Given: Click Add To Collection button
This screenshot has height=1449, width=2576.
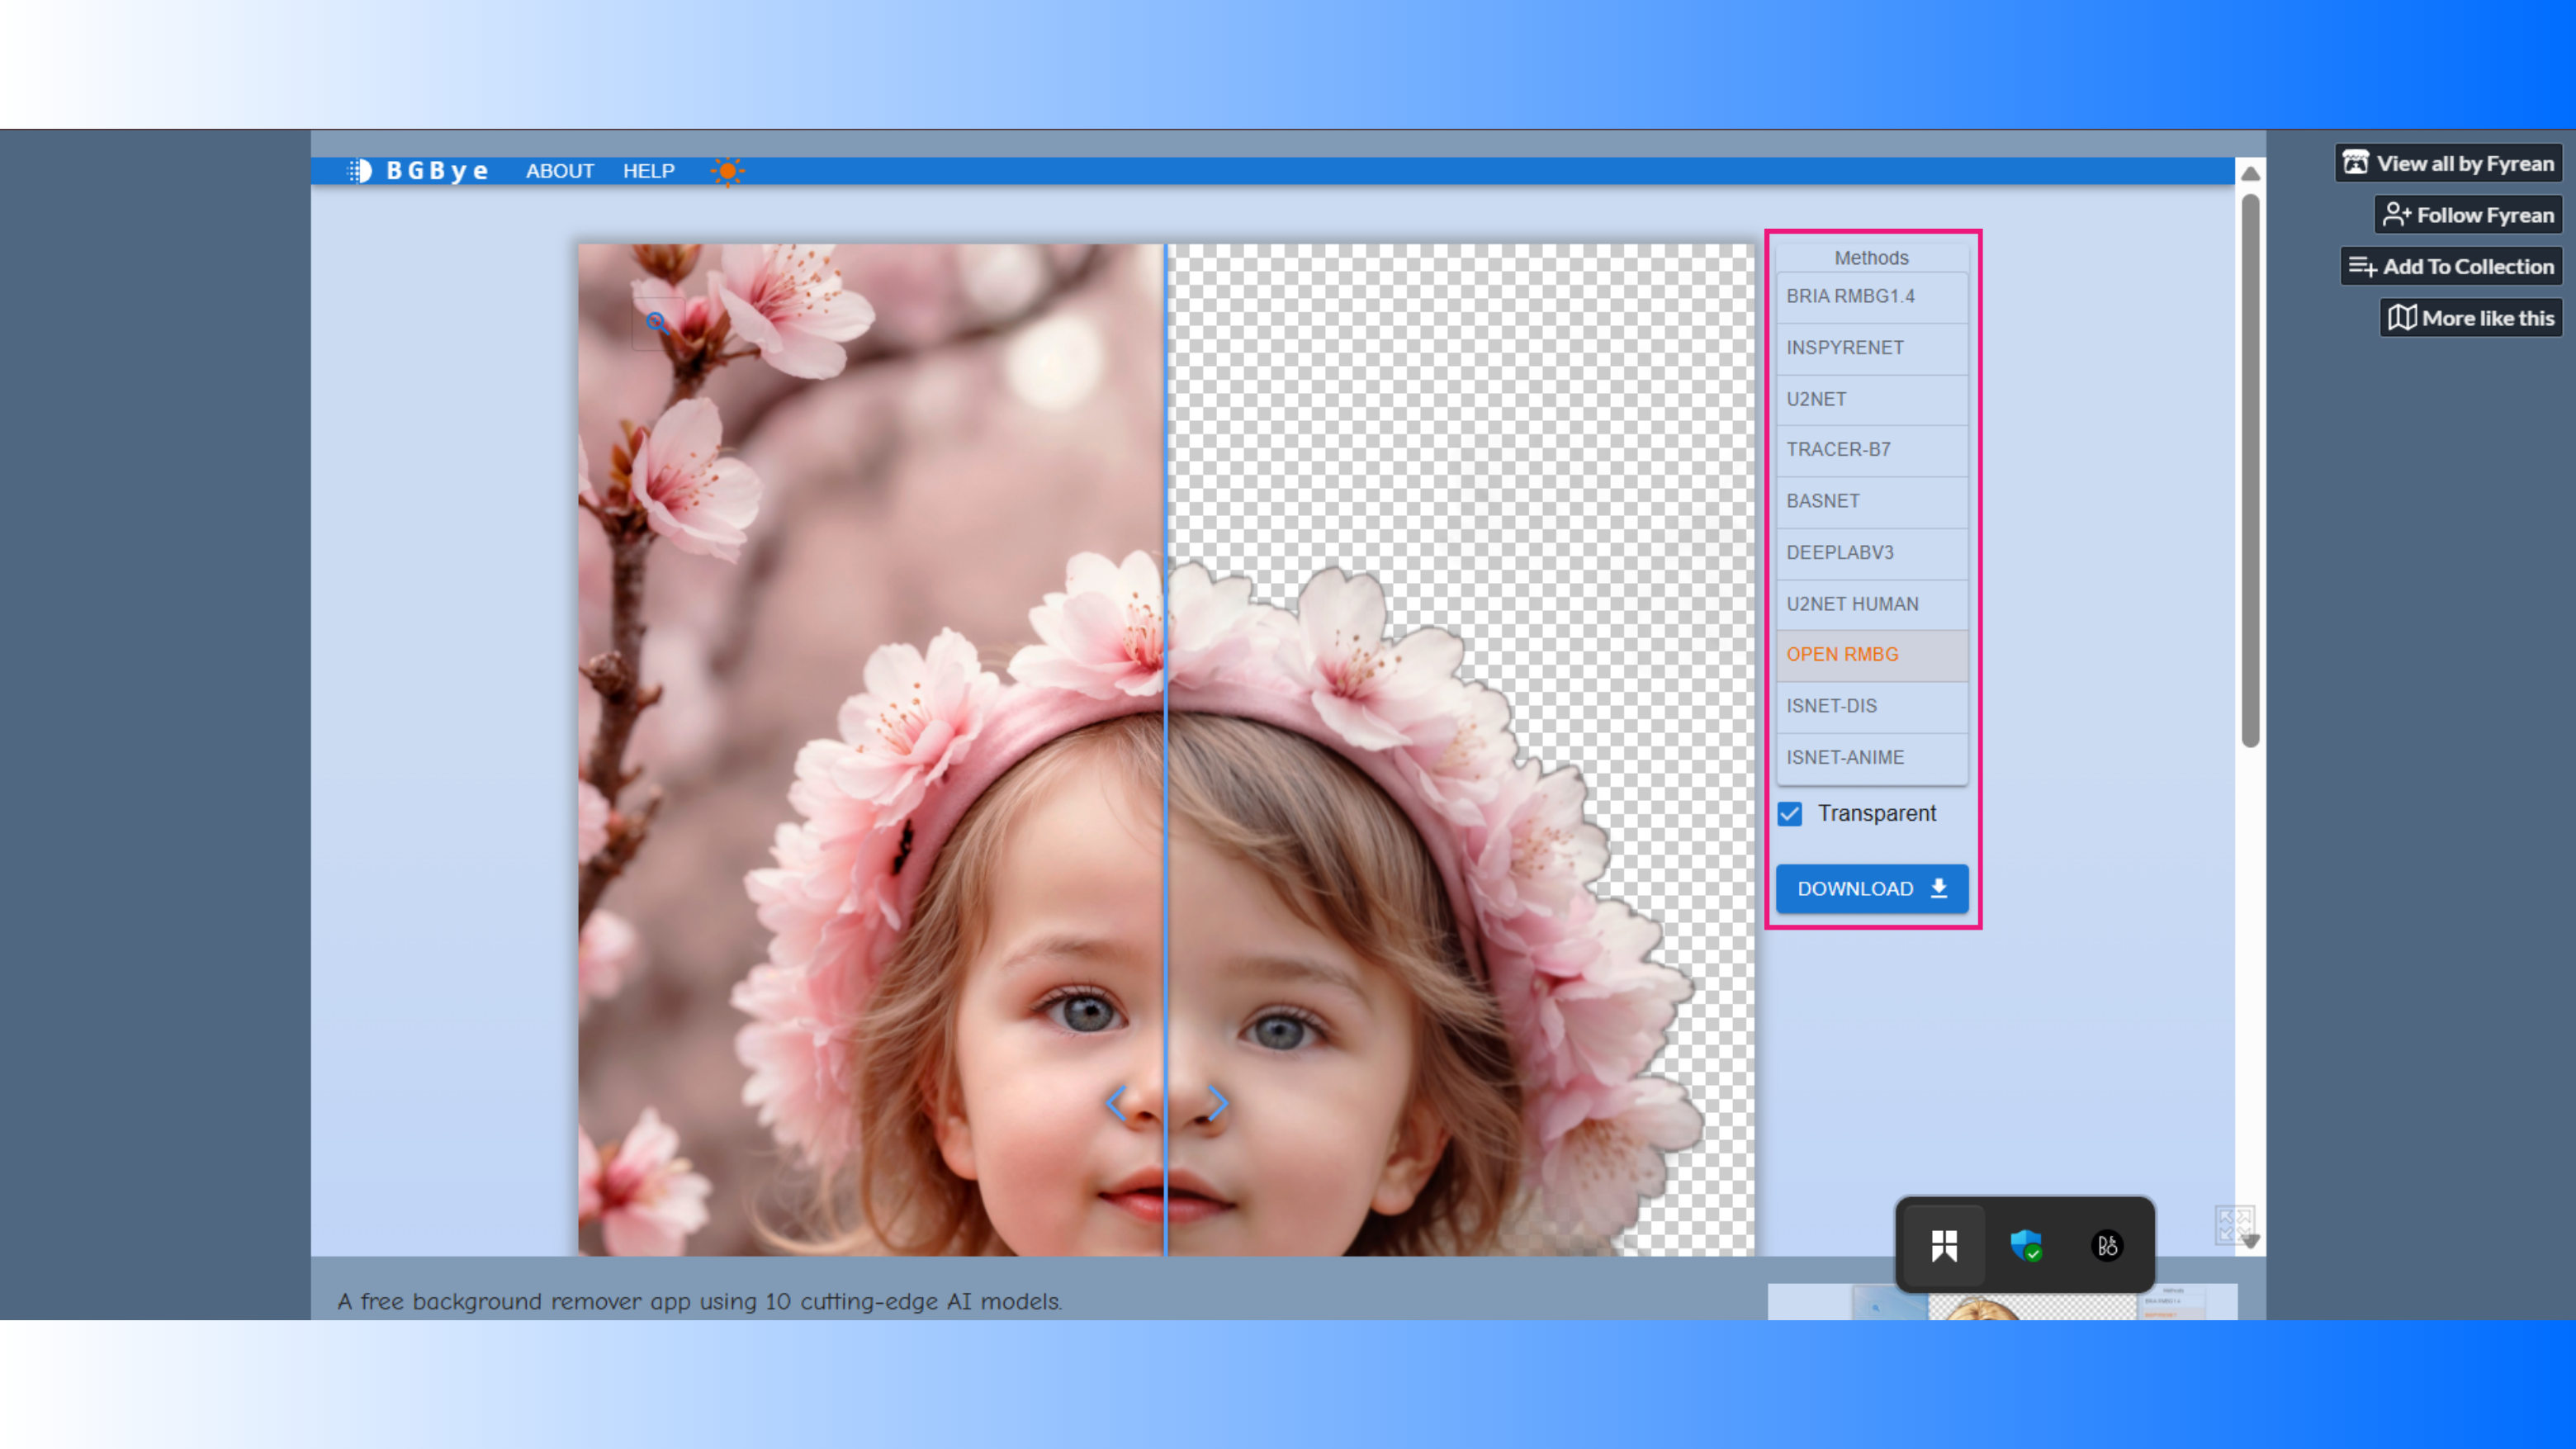Looking at the screenshot, I should point(2451,266).
